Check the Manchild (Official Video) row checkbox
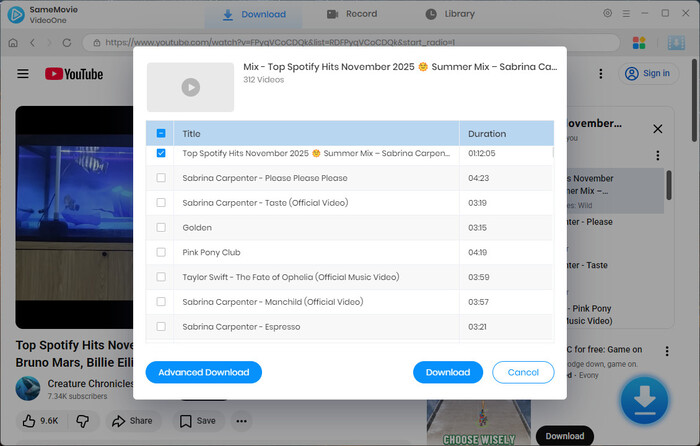This screenshot has height=446, width=700. [161, 302]
